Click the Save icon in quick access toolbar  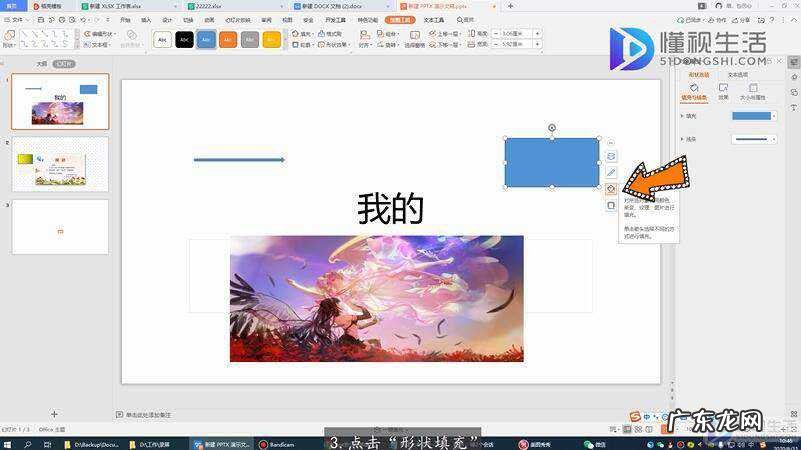(x=41, y=20)
